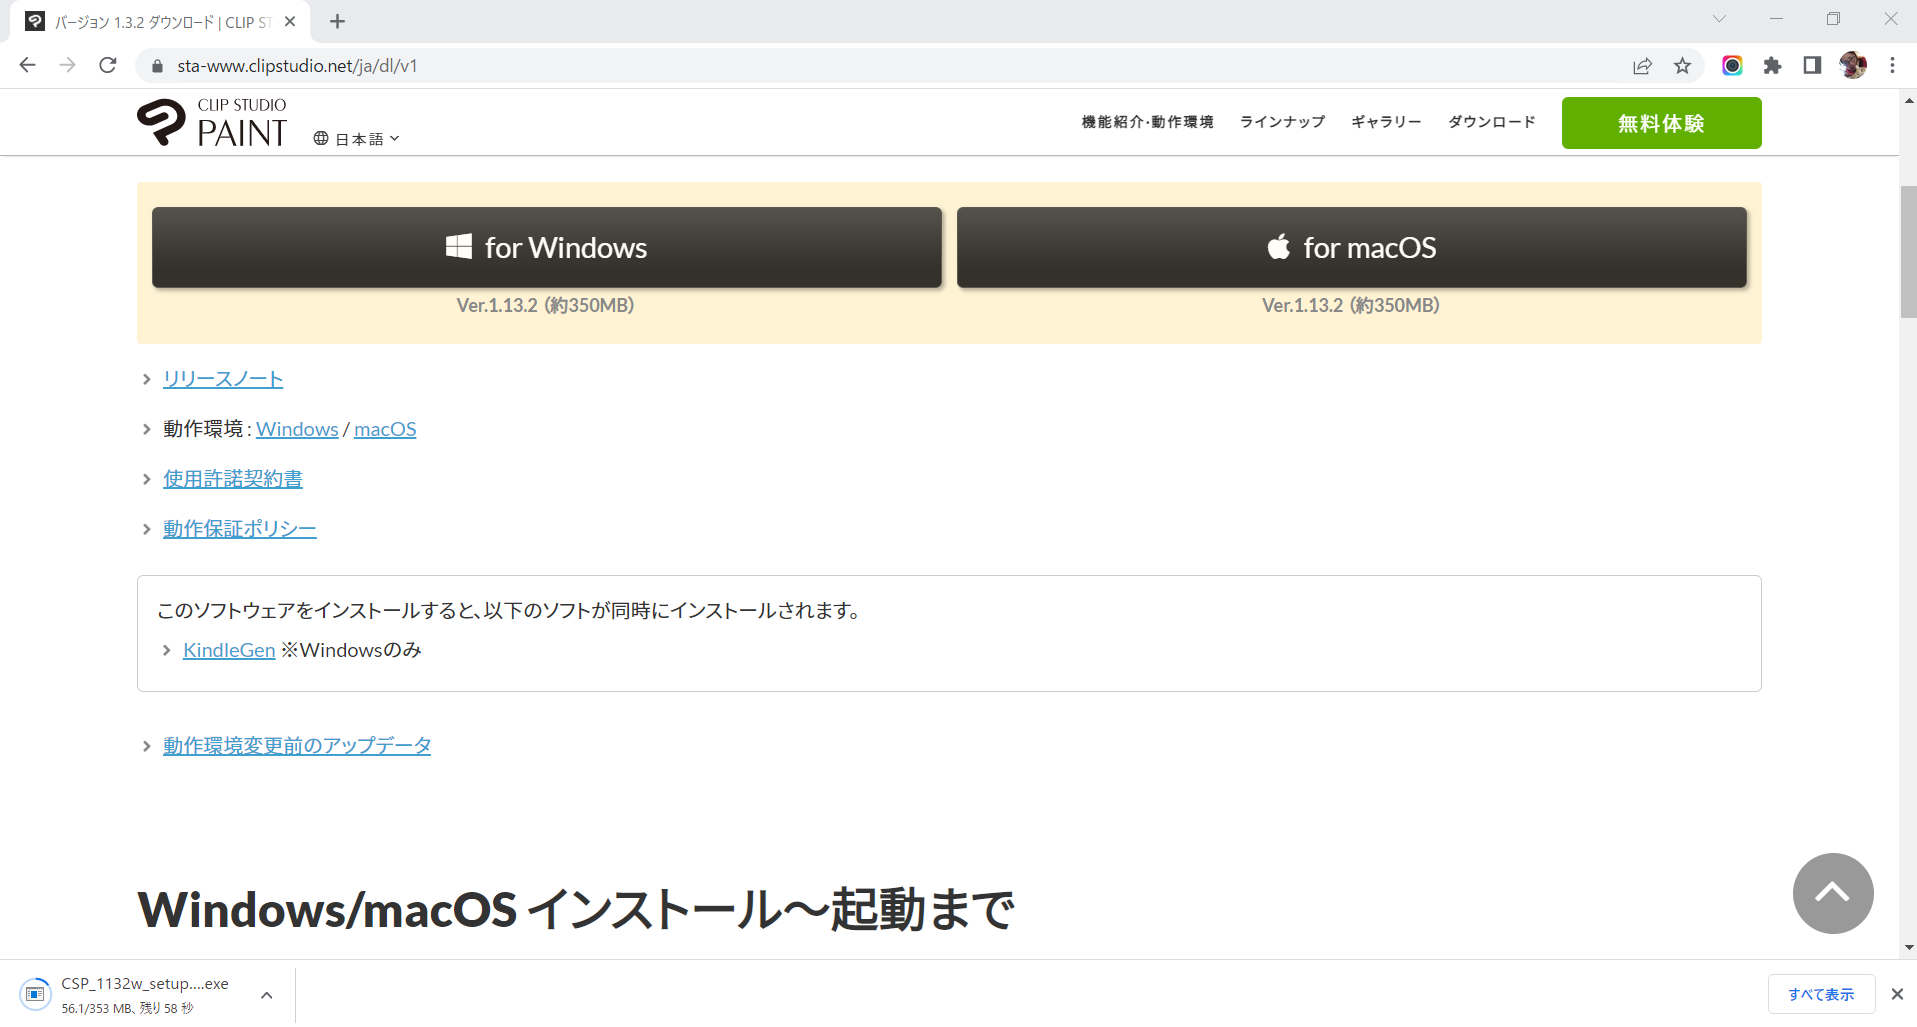Open the browser side panel icon
1917x1027 pixels.
pos(1812,66)
